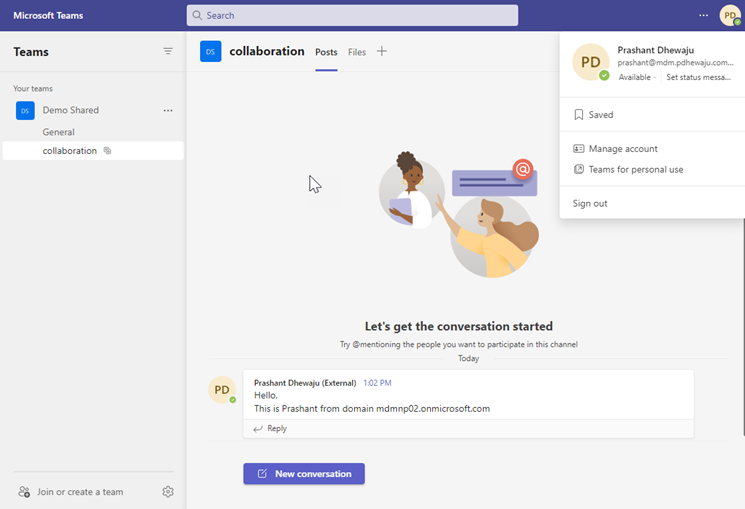Click the Microsoft Teams title
The height and width of the screenshot is (509, 745).
pos(48,15)
